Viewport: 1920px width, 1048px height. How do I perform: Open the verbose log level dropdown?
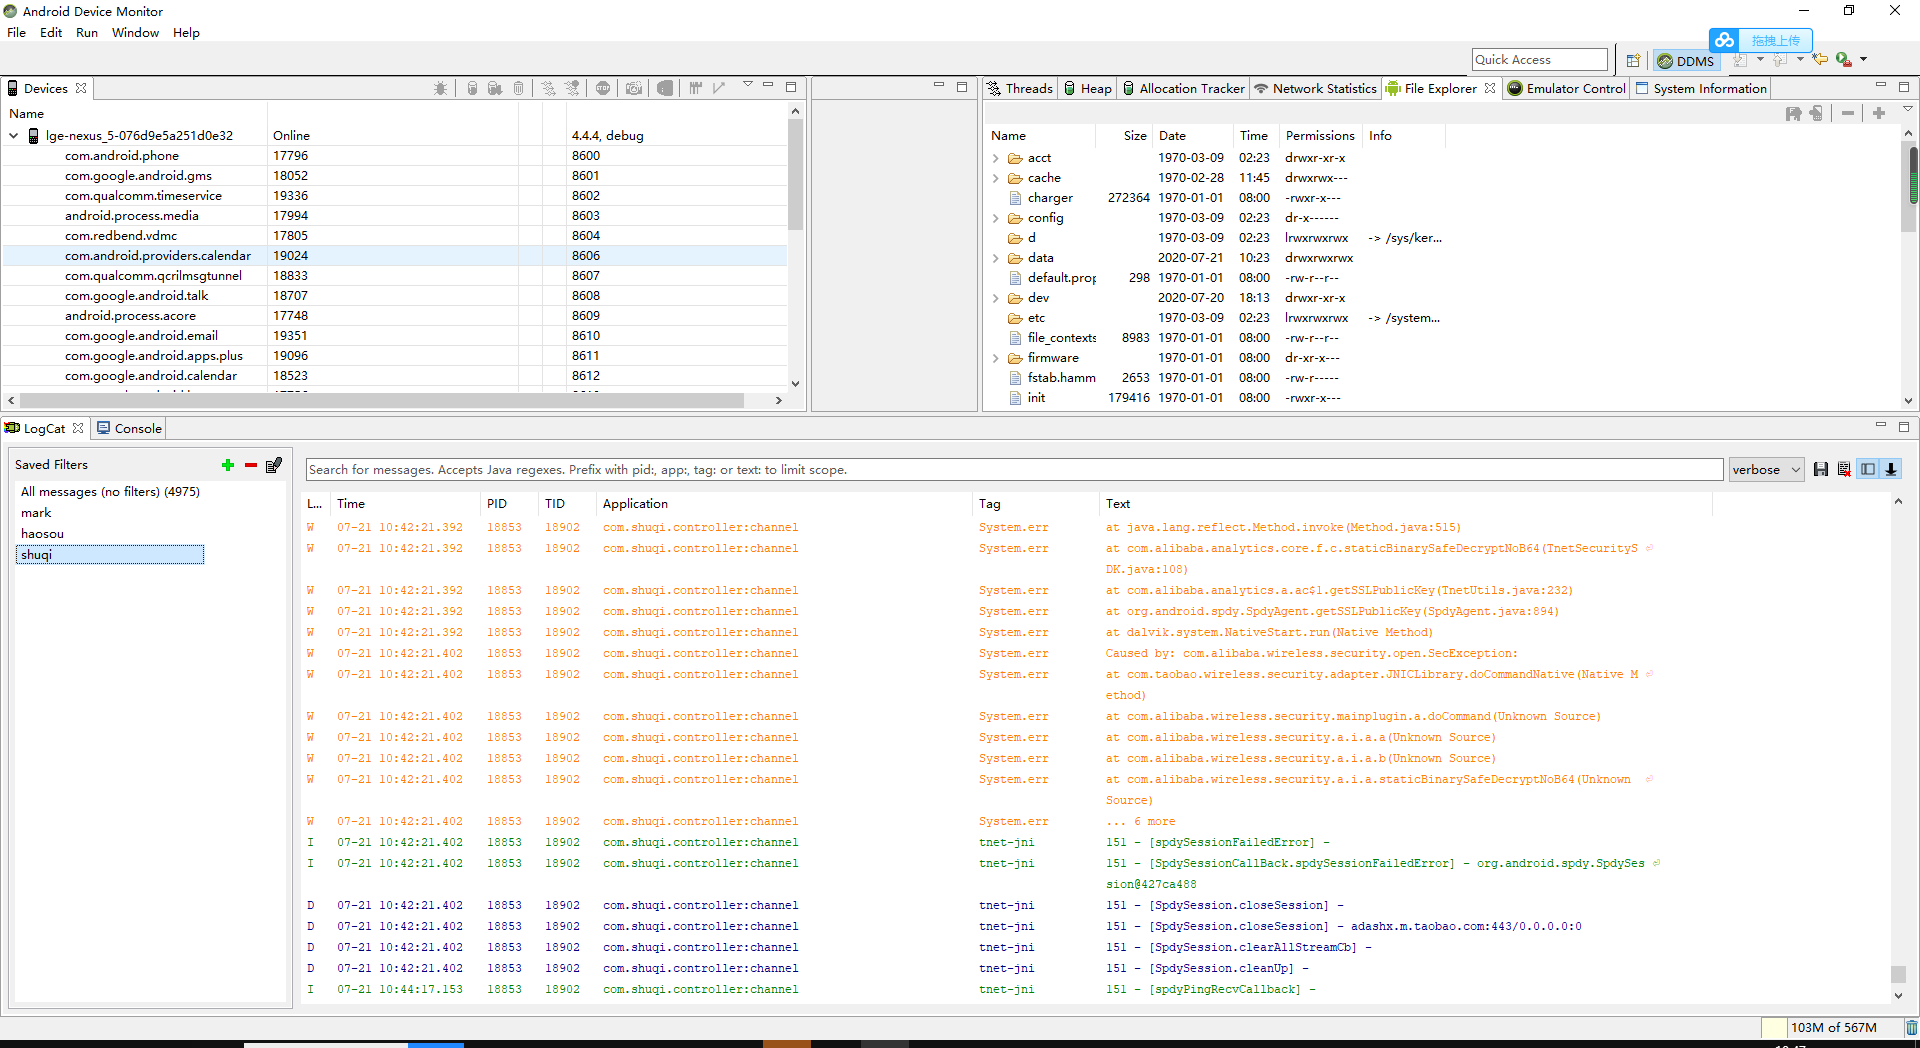1766,469
